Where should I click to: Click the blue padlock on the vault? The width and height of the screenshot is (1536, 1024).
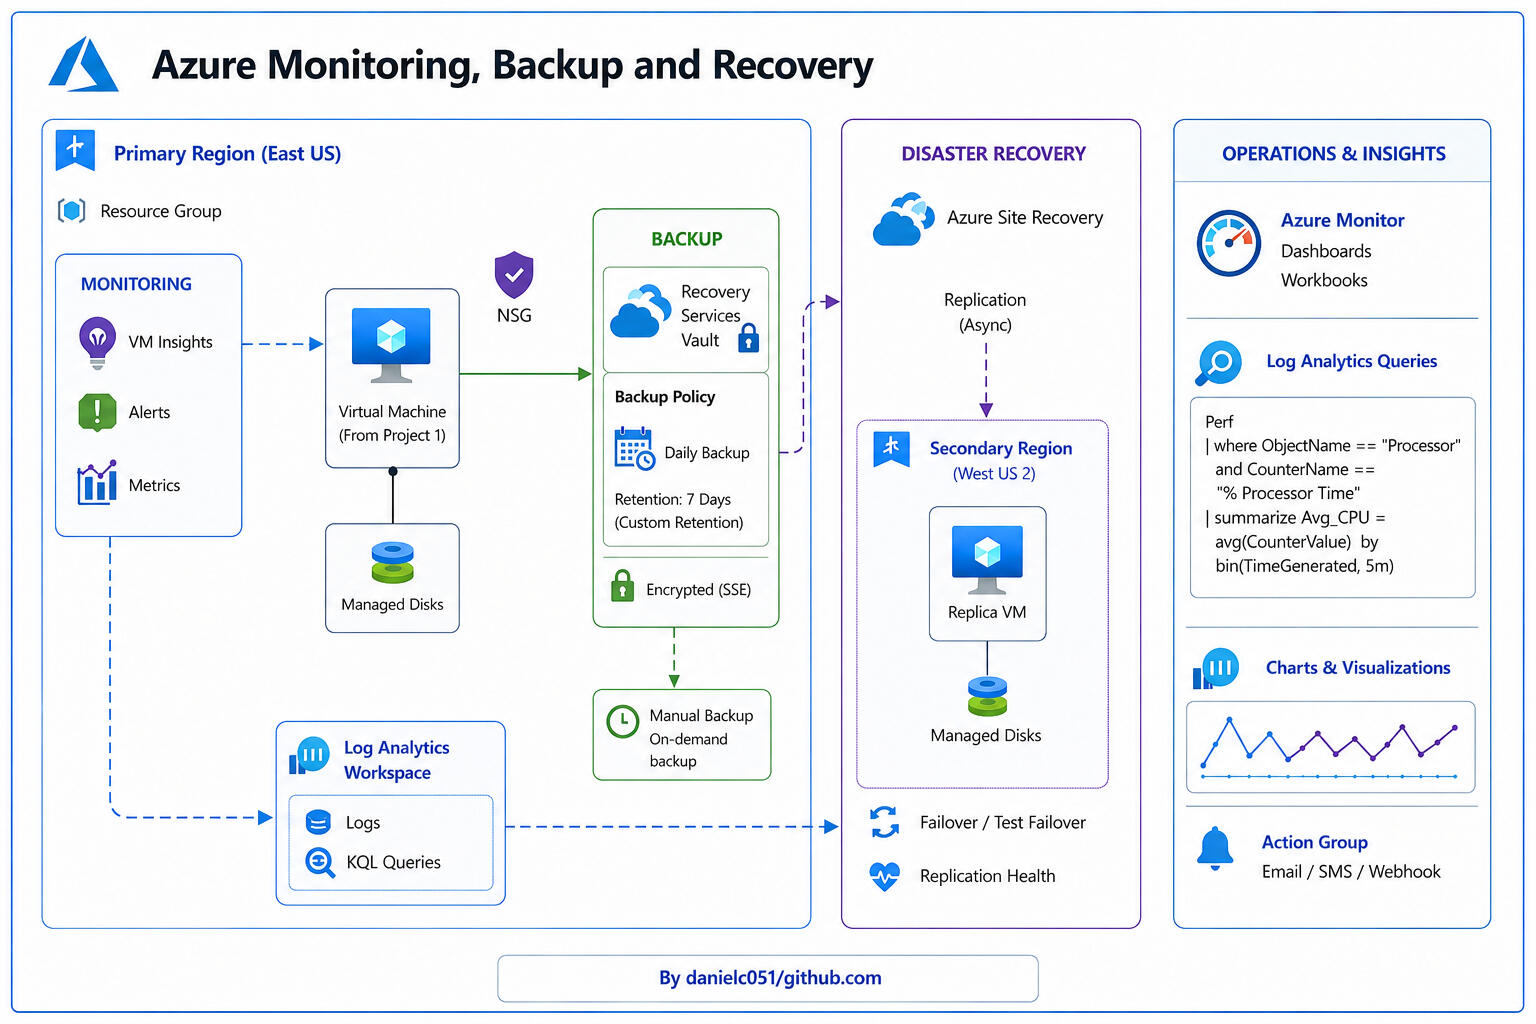(x=748, y=339)
